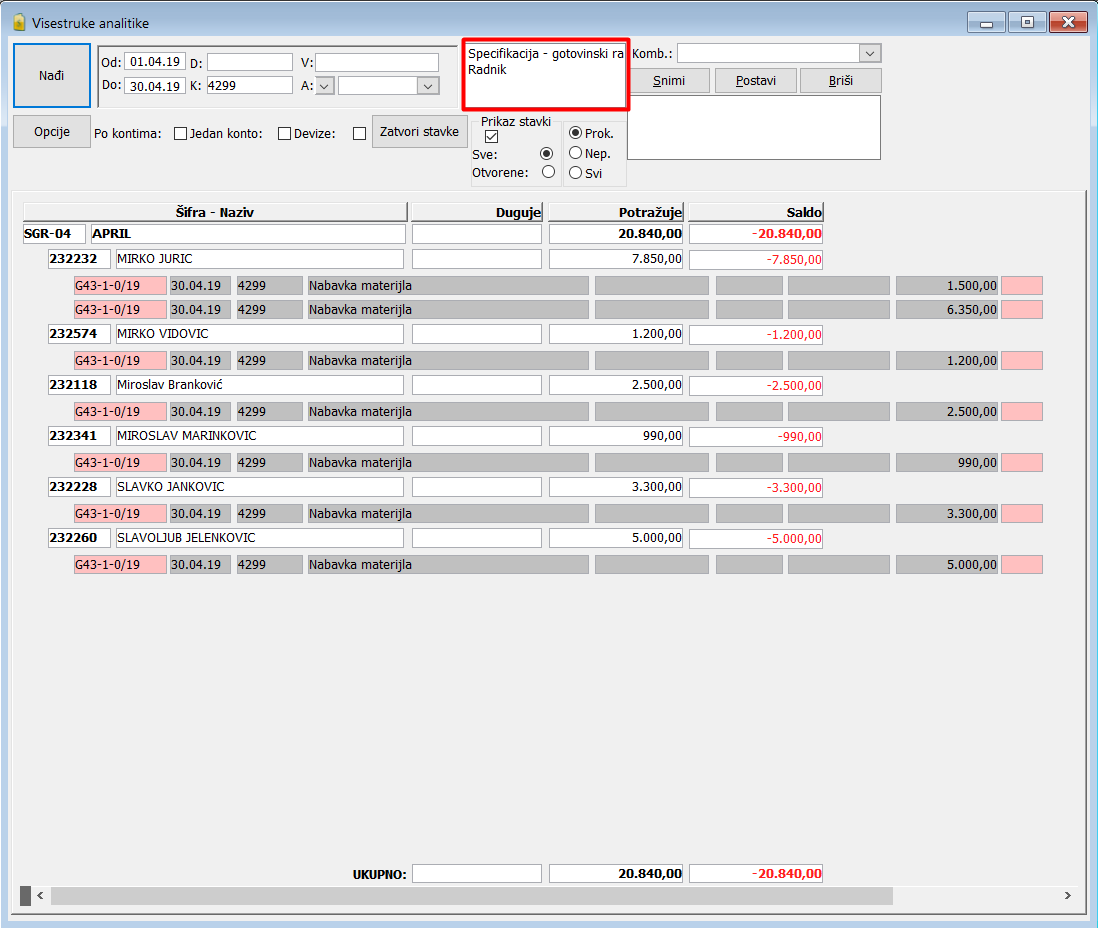The image size is (1098, 928).
Task: Click the Snimi button
Action: pos(669,81)
